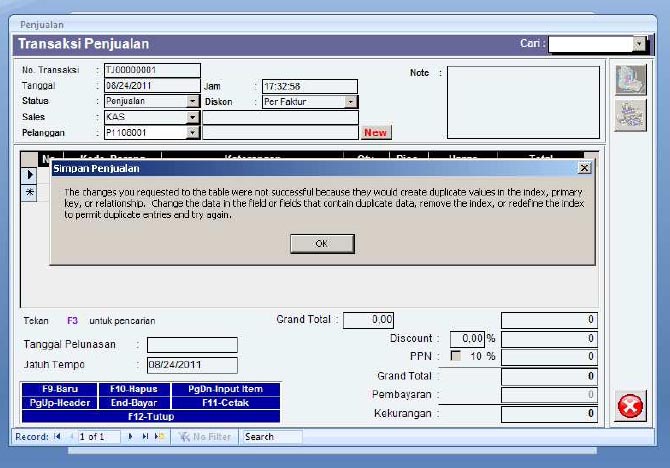Click the top icon button beside Note
The height and width of the screenshot is (468, 670).
coord(628,82)
